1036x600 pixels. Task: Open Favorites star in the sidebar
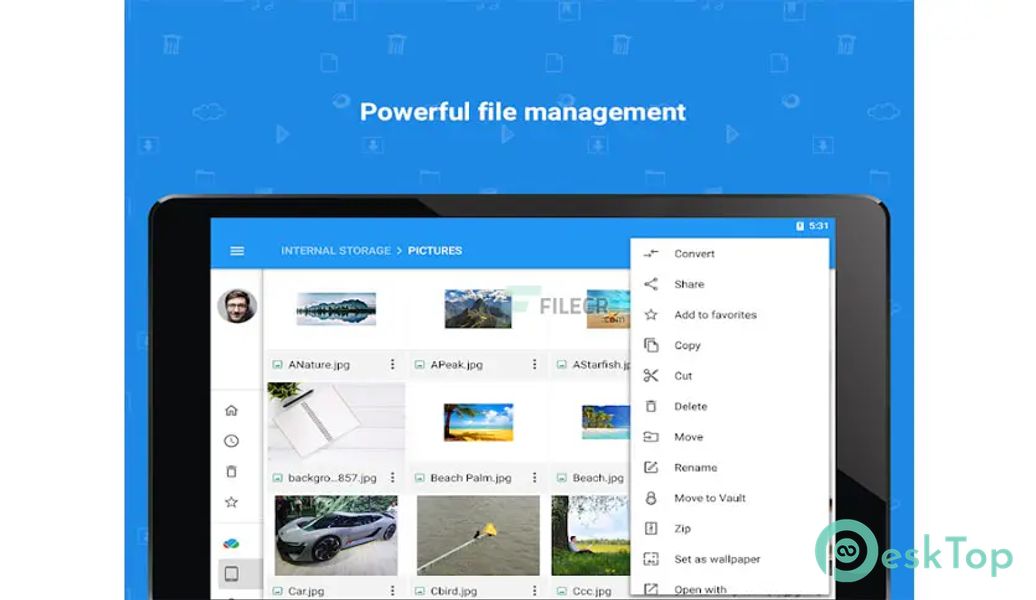pos(231,502)
